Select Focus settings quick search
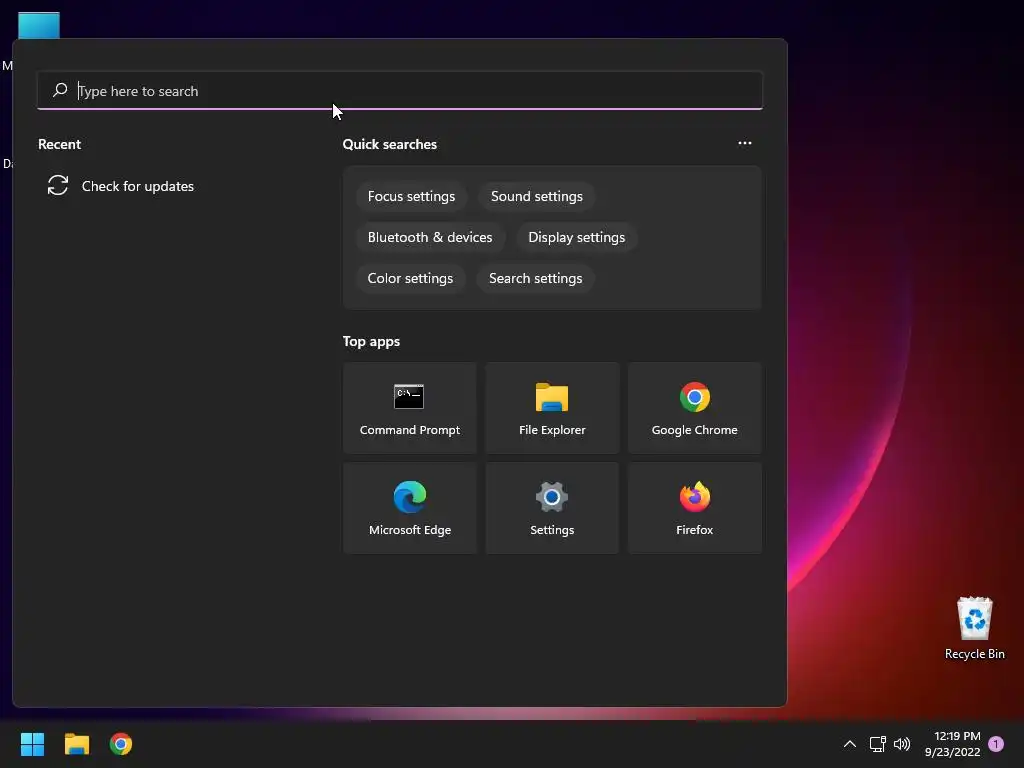Screen dimensions: 1024x768 411,197
